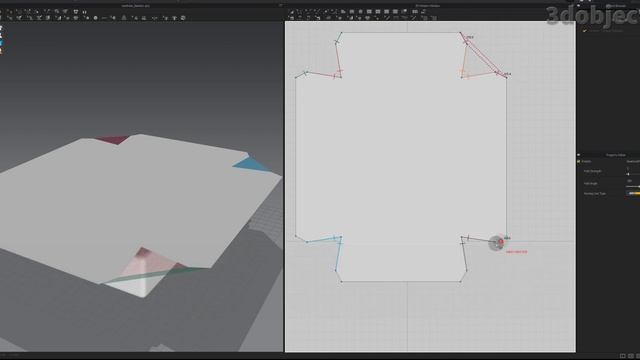Click the last icon in 3D toolbar bottom row
Viewport: 640px width, 360px height.
click(x=183, y=18)
